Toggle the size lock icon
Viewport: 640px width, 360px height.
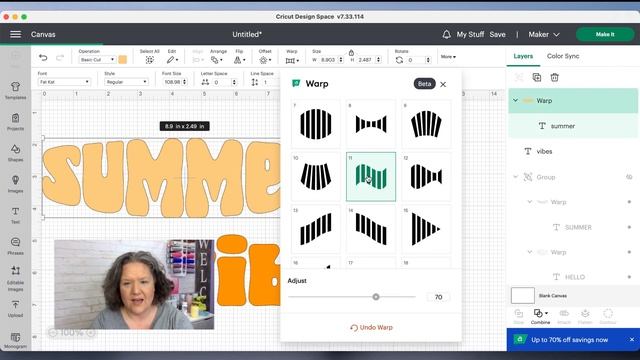point(351,52)
